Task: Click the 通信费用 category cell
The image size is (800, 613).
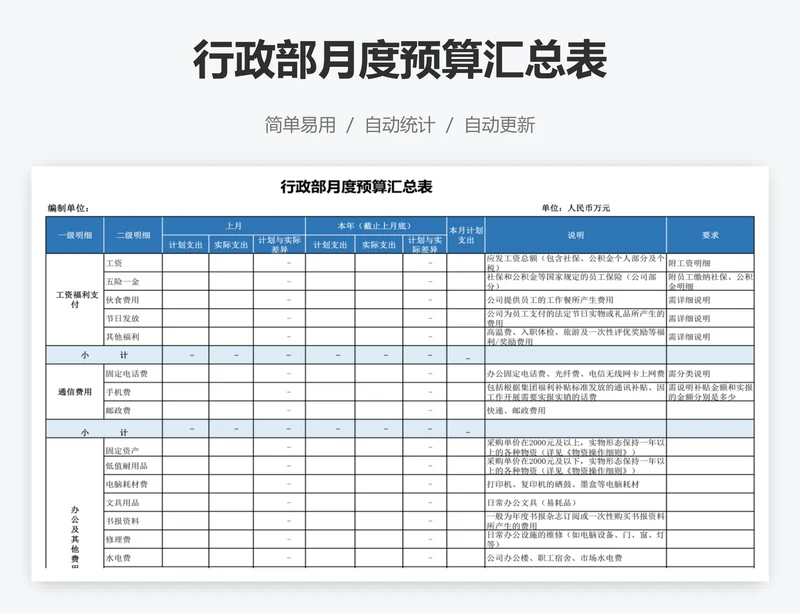Action: (x=74, y=392)
